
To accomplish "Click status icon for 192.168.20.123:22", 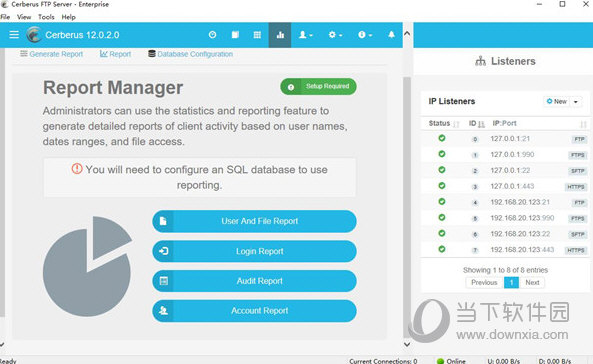I will [x=442, y=233].
